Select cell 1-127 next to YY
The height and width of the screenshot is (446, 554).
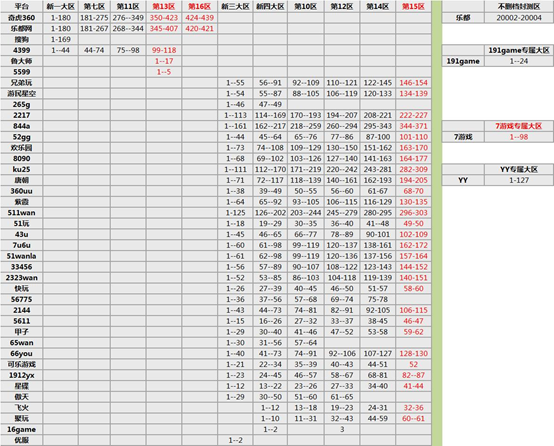pyautogui.click(x=519, y=180)
